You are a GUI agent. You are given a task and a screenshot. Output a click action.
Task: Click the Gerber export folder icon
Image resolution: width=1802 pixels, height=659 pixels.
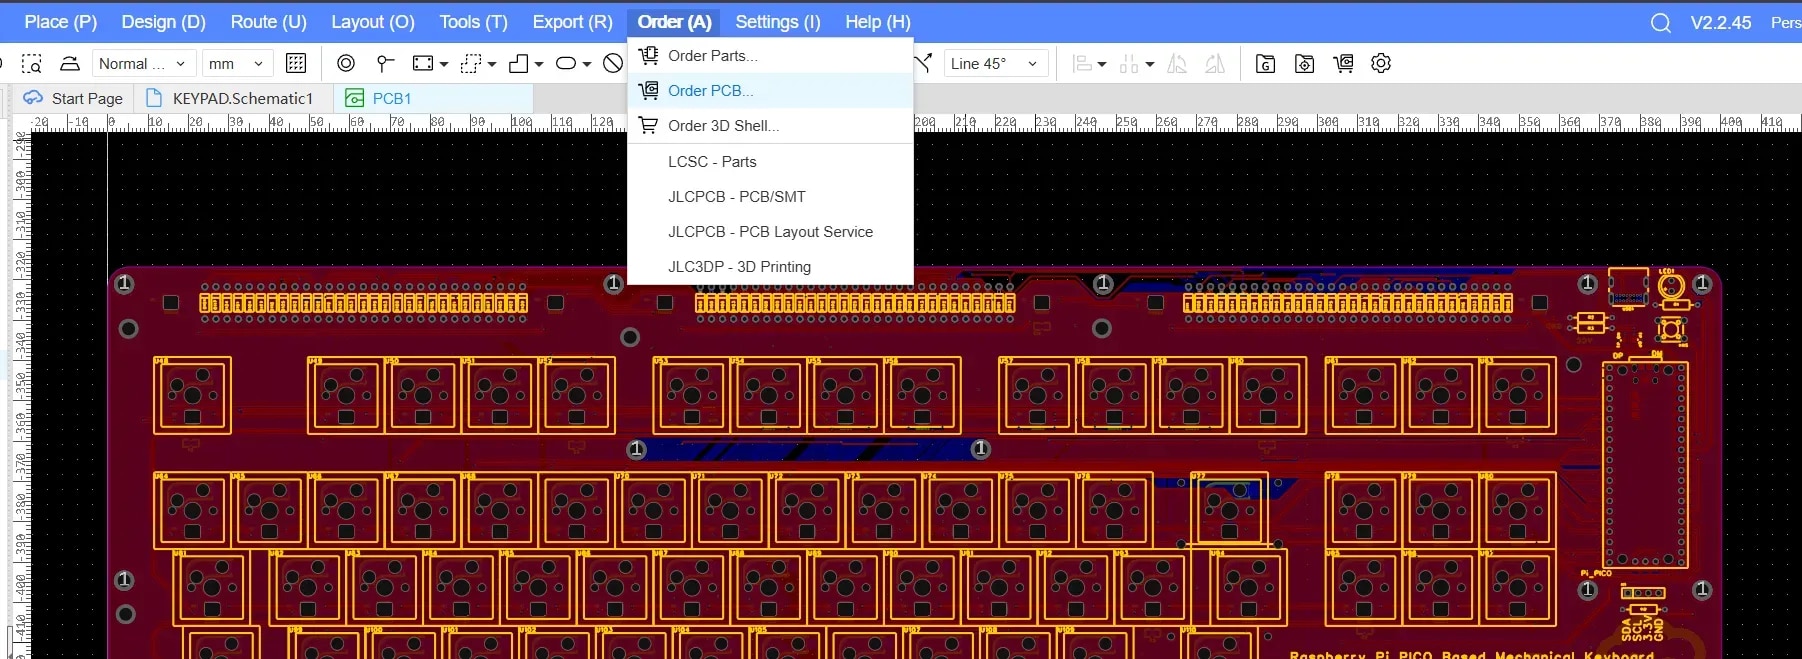click(x=1265, y=63)
